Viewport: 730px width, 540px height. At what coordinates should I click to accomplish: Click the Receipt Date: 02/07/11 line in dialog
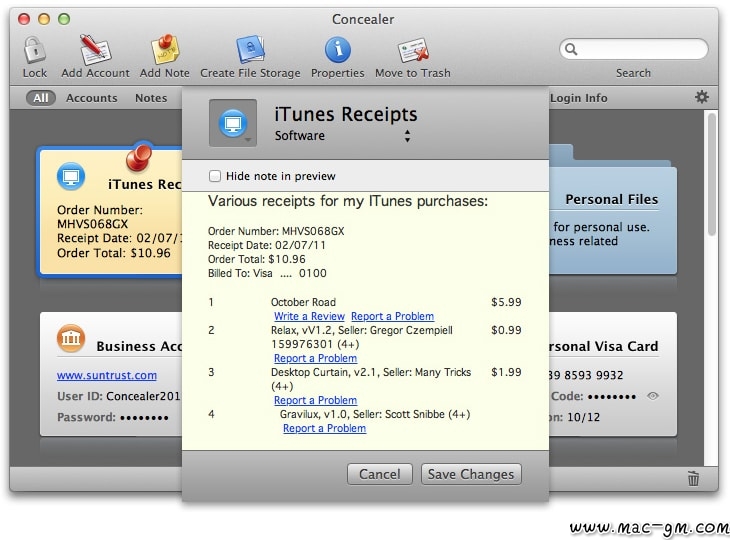coord(267,245)
